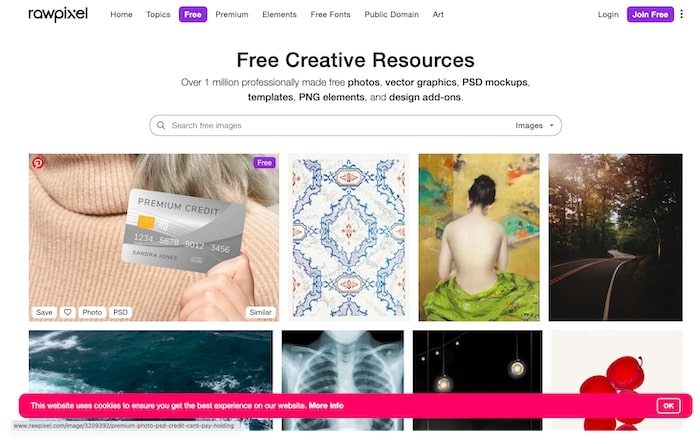Click the rawpixel logo
700x444 pixels.
pos(58,14)
